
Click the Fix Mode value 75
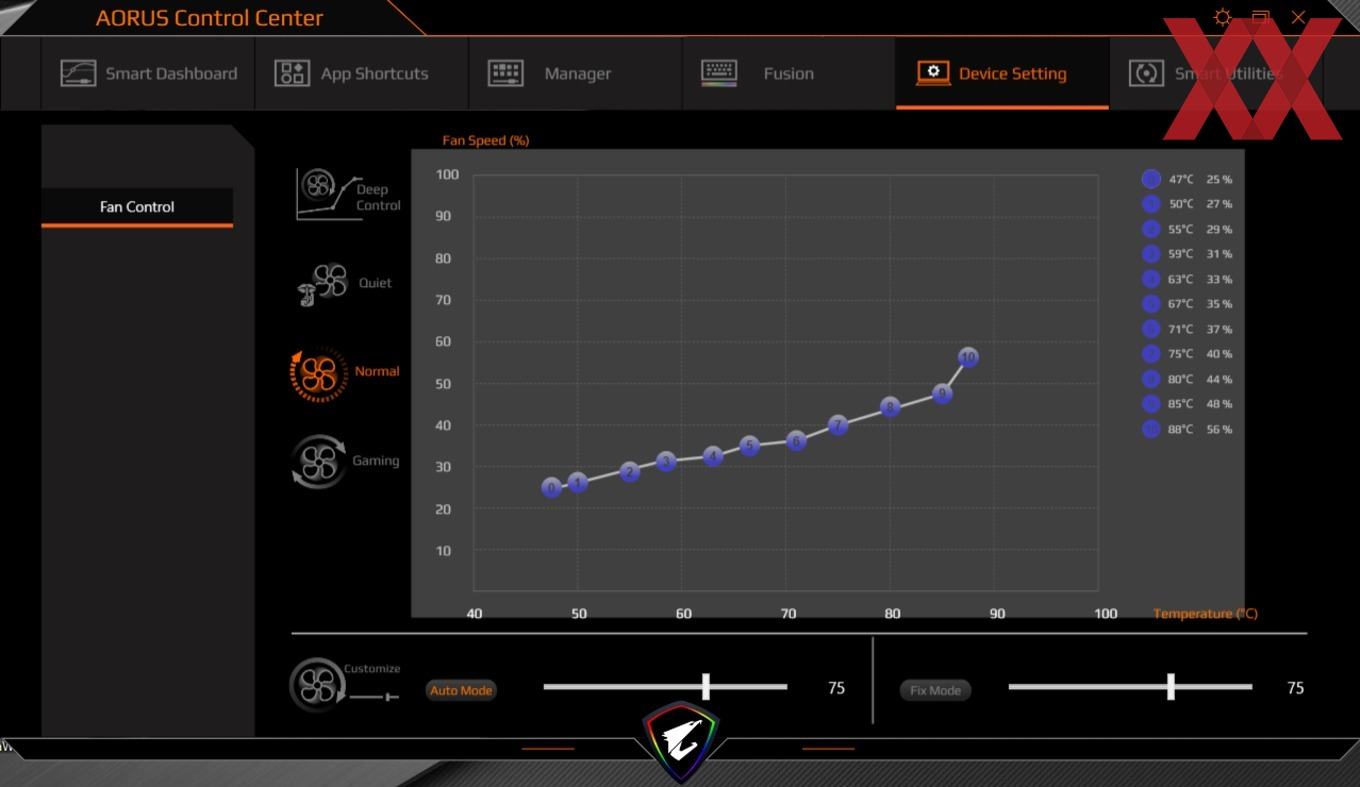[x=1295, y=688]
